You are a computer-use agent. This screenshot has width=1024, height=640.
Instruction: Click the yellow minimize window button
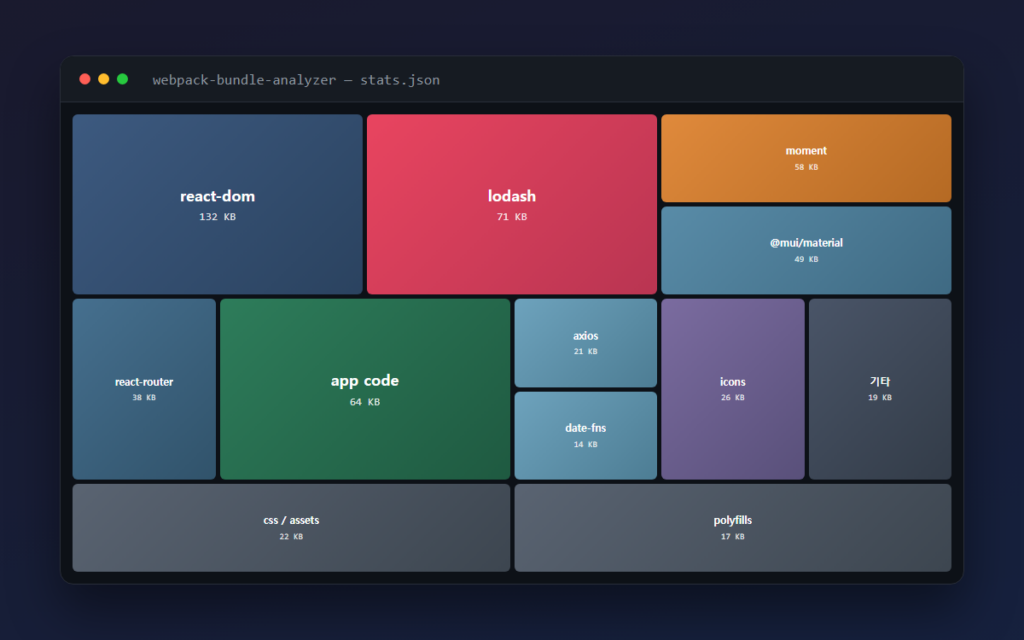tap(103, 79)
